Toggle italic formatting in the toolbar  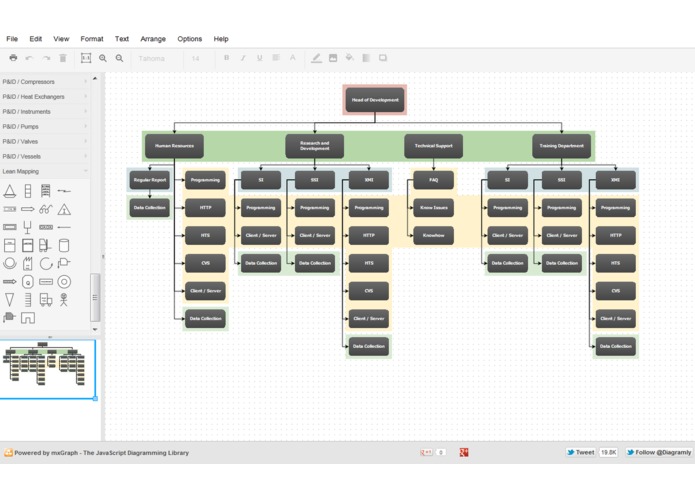(x=243, y=58)
